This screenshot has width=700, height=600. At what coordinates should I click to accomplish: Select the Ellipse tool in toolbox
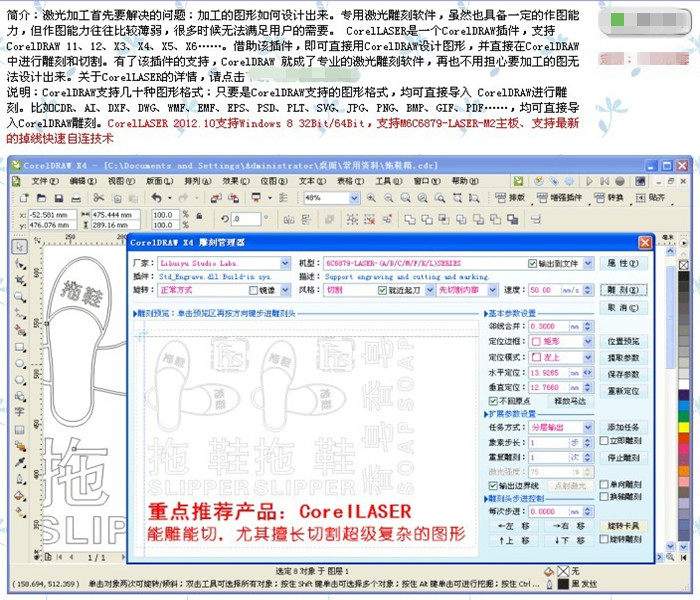point(20,363)
